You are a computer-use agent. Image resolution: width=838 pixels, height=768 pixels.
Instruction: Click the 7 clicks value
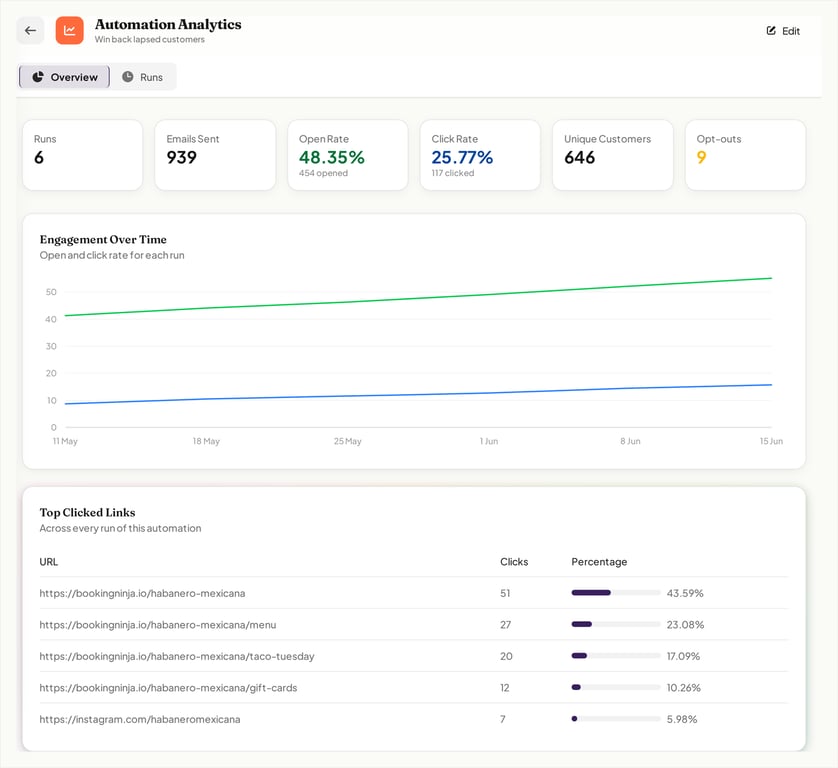click(503, 719)
